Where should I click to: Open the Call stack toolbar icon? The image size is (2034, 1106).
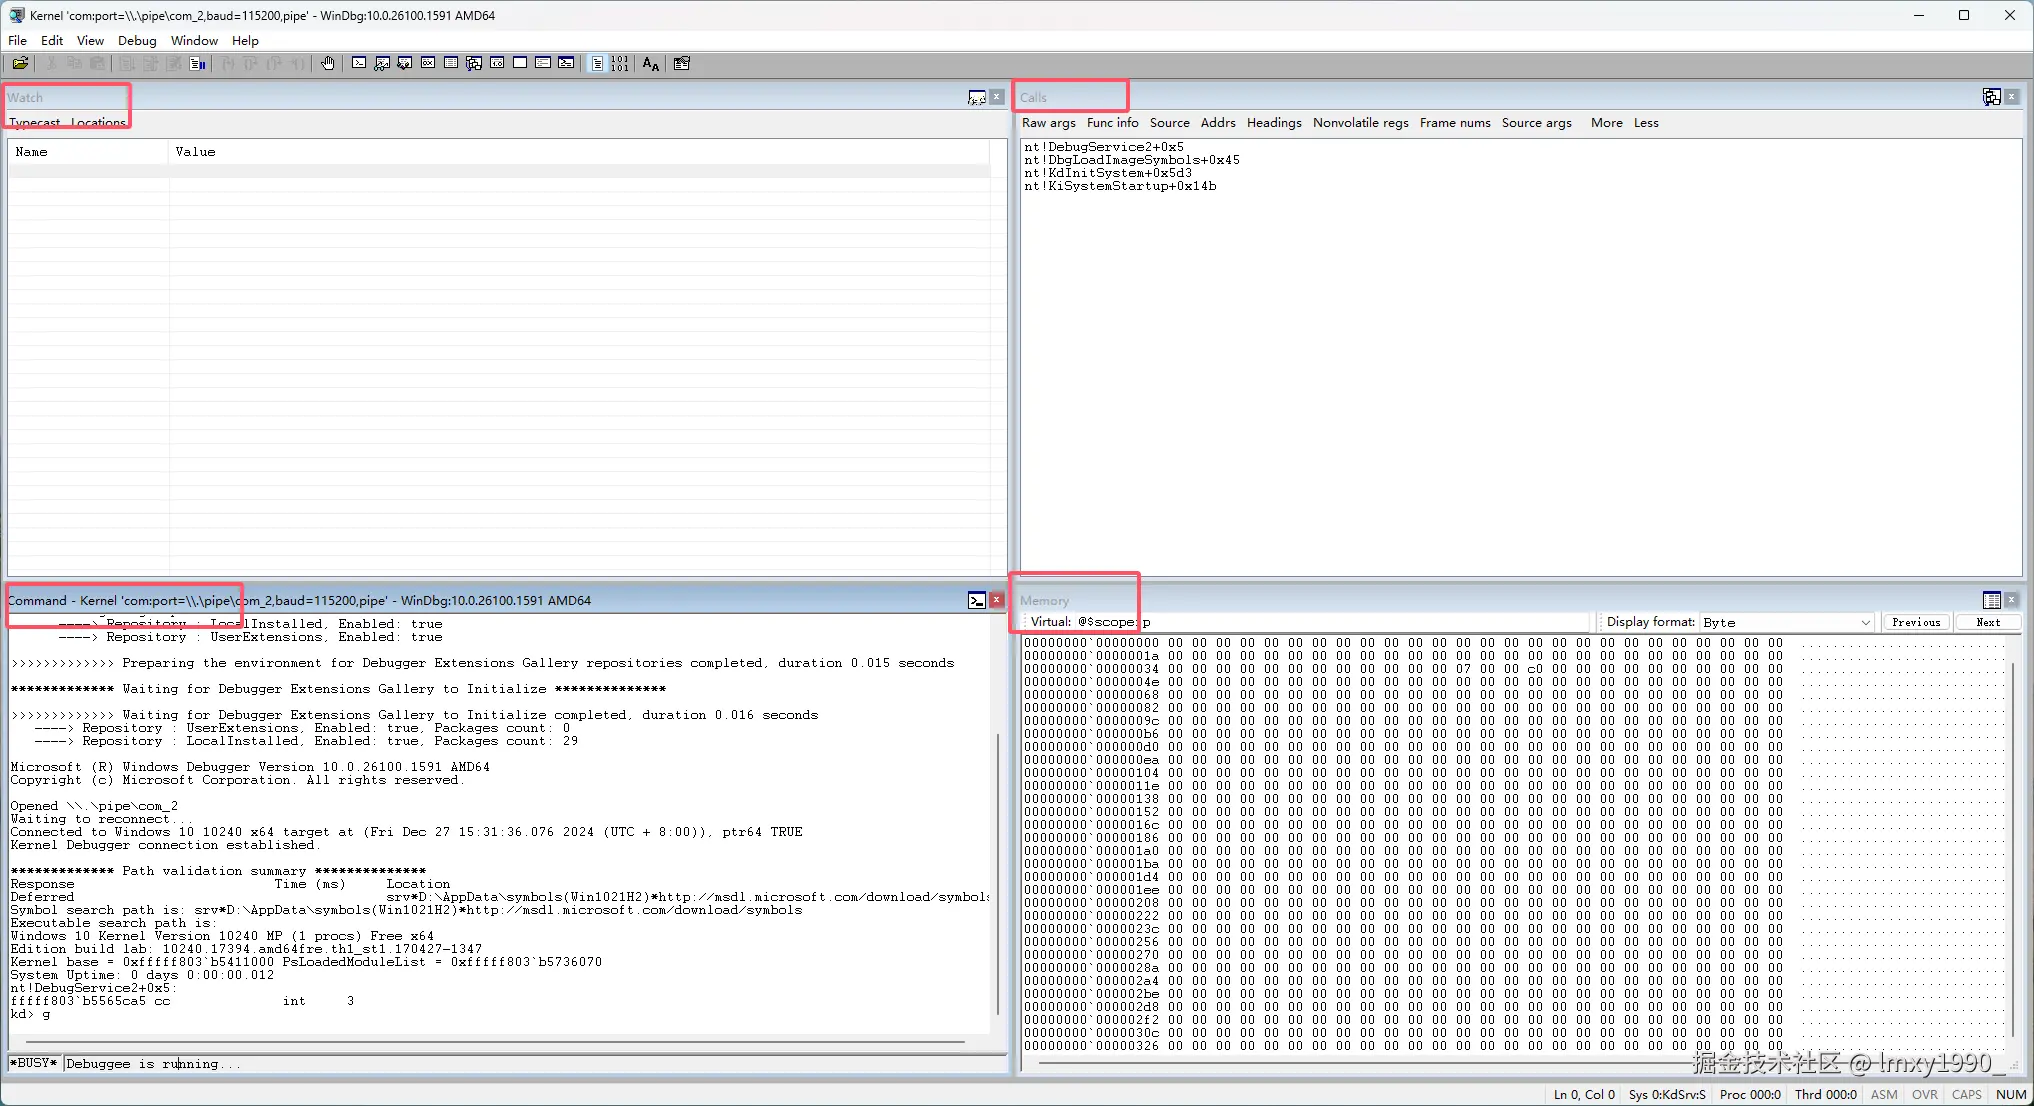click(474, 63)
